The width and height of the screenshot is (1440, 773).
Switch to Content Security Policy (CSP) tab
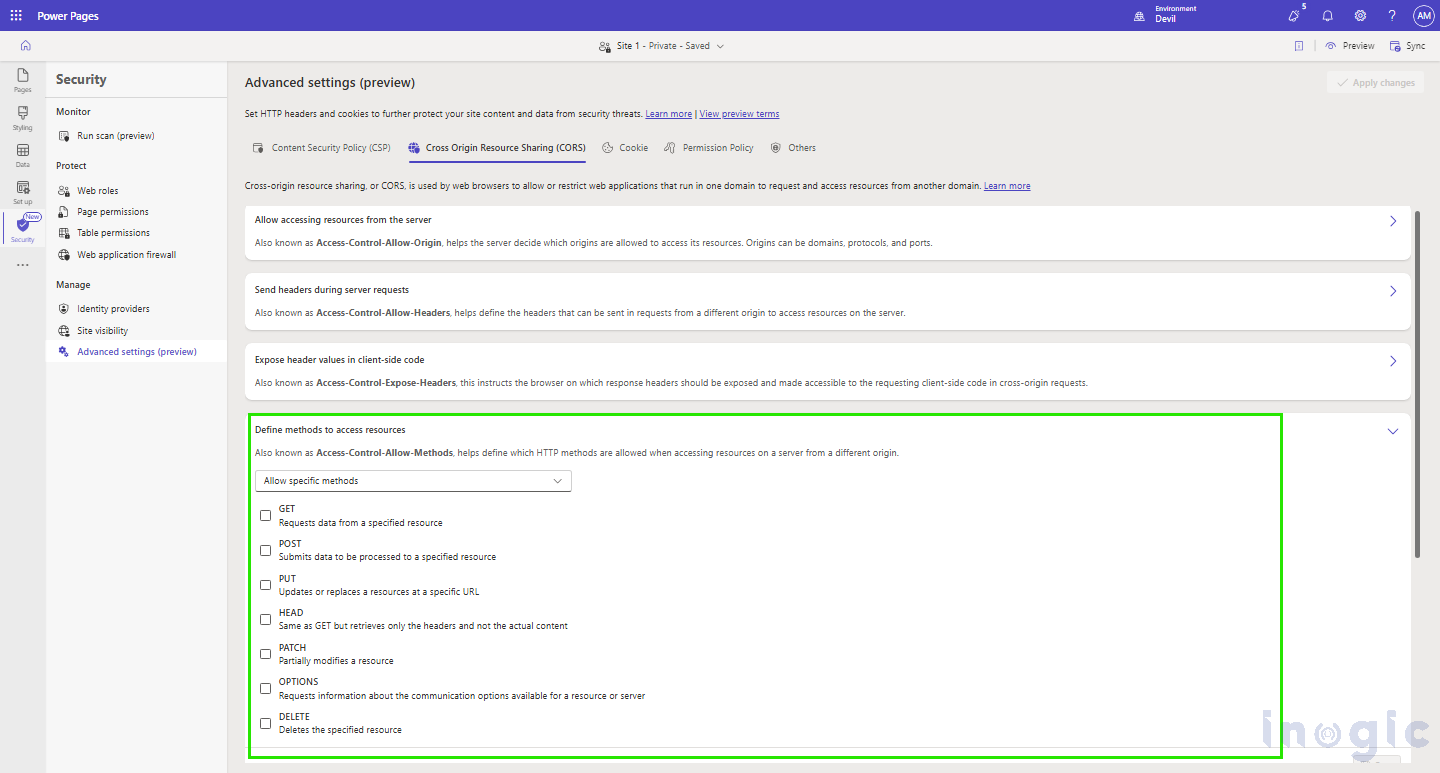[x=321, y=148]
